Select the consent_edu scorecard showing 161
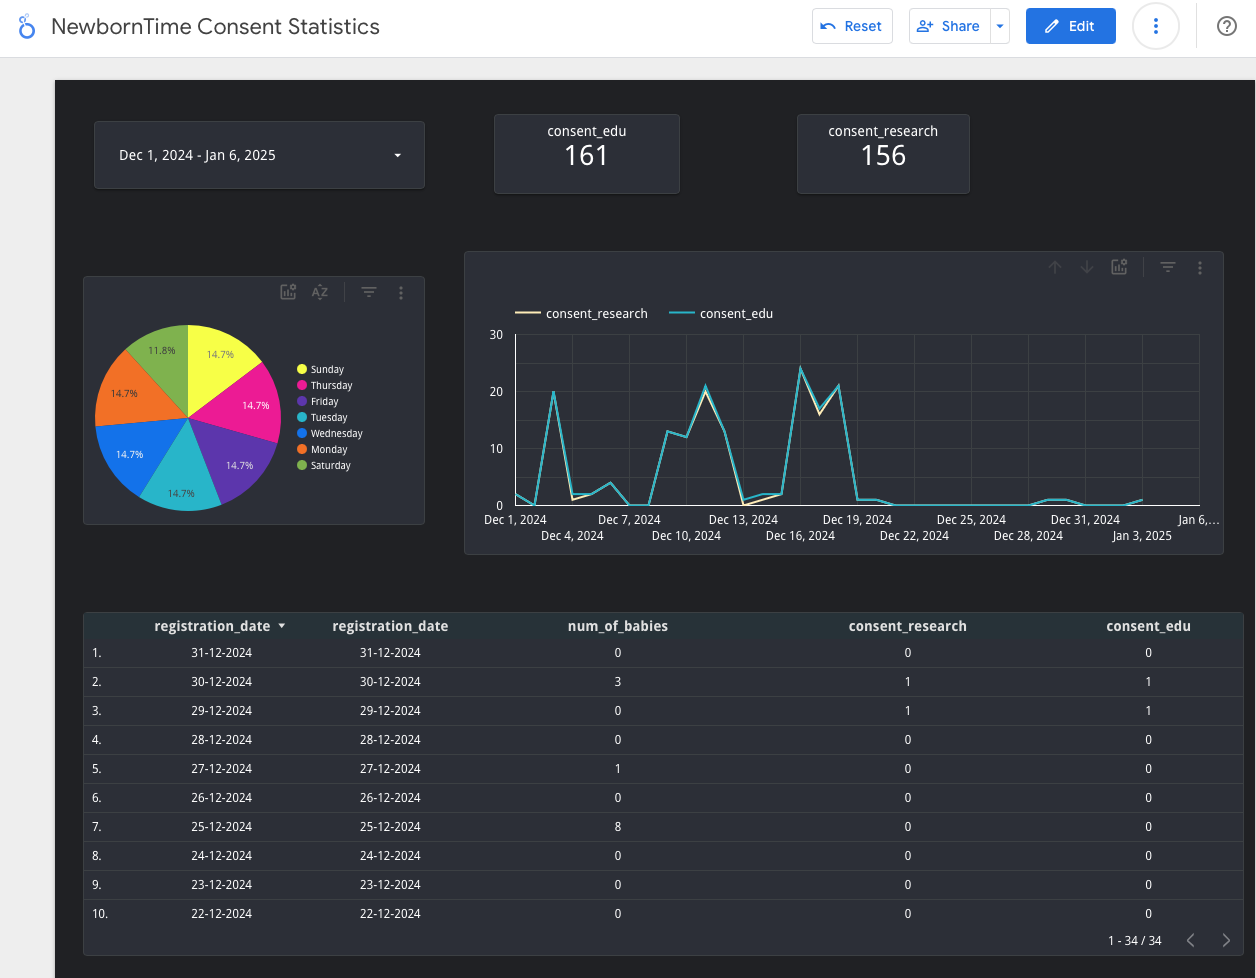Image resolution: width=1256 pixels, height=978 pixels. 587,153
